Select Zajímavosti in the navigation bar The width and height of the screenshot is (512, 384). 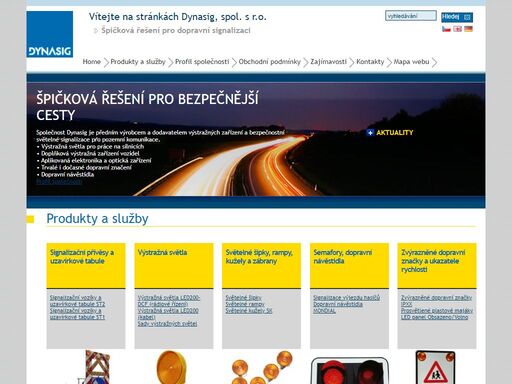coord(328,62)
